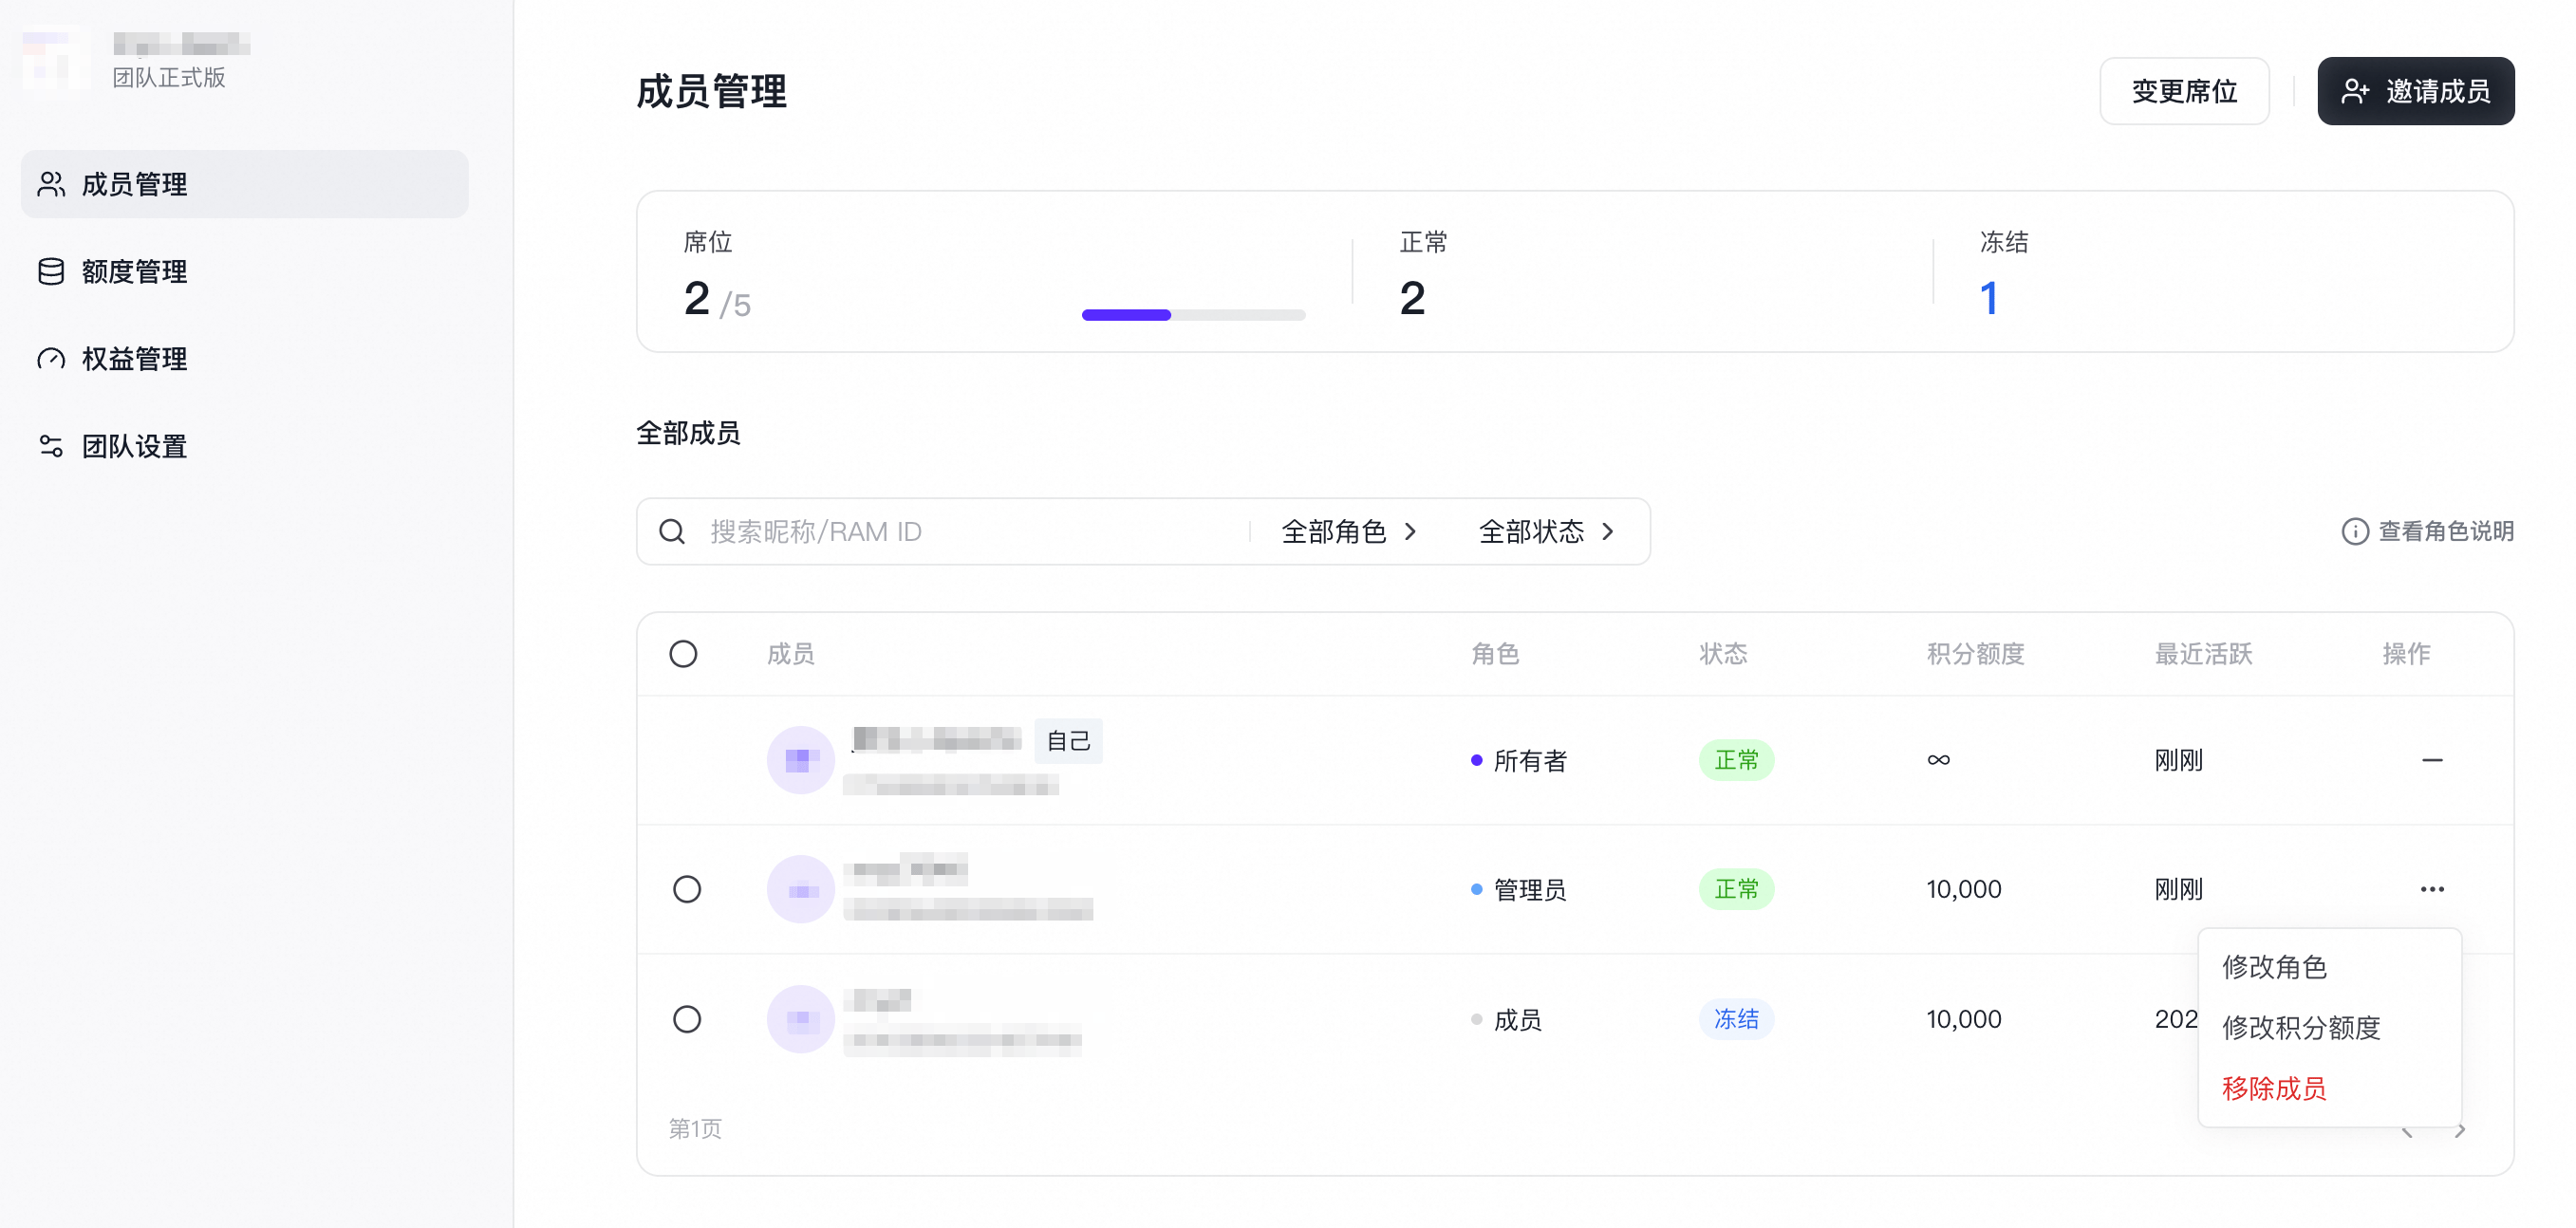Choose 修改角色 from the context menu
This screenshot has width=2576, height=1228.
2274,967
